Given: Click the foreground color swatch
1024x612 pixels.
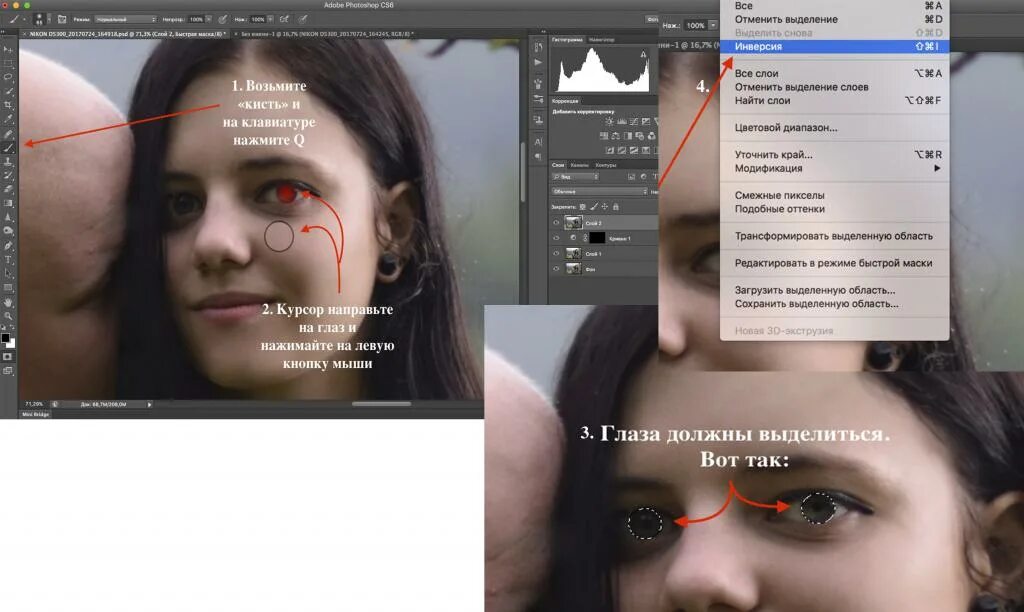Looking at the screenshot, I should 5,338.
